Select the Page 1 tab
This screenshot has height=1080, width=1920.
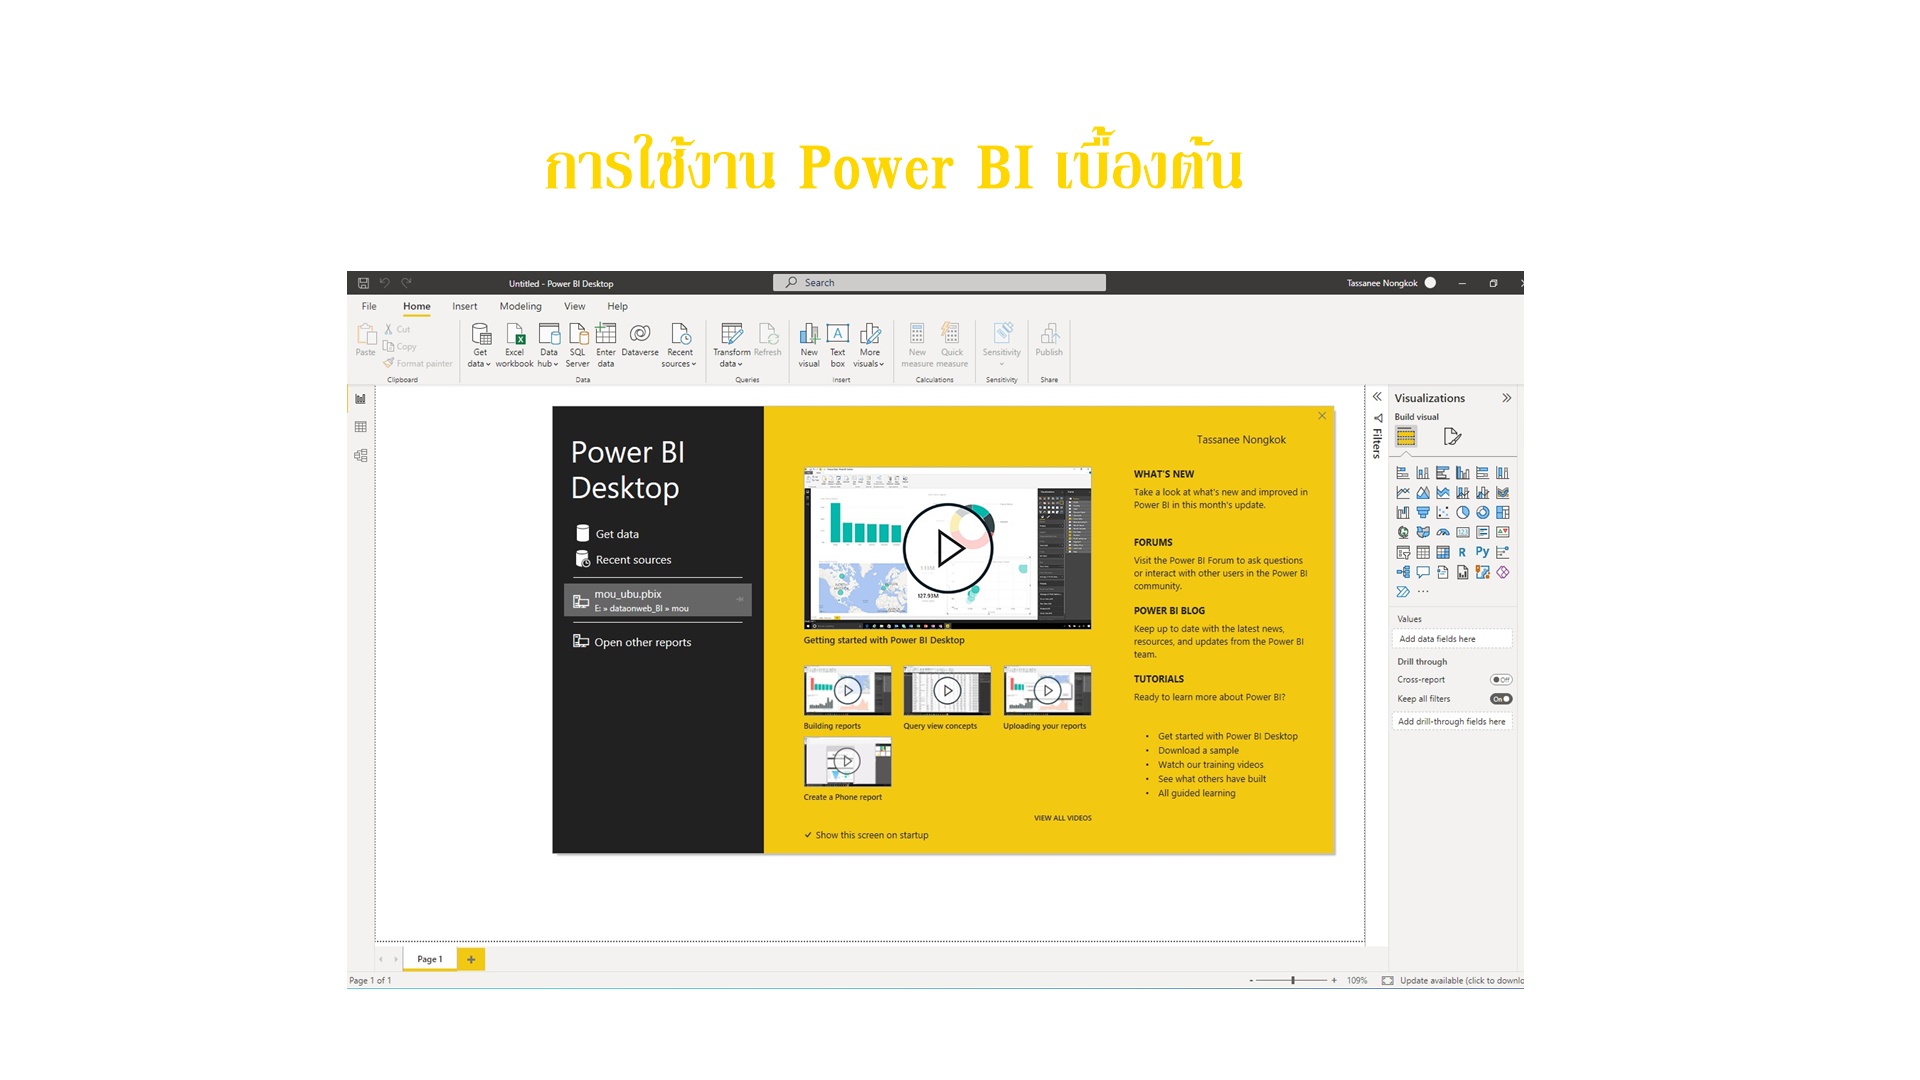click(x=430, y=959)
